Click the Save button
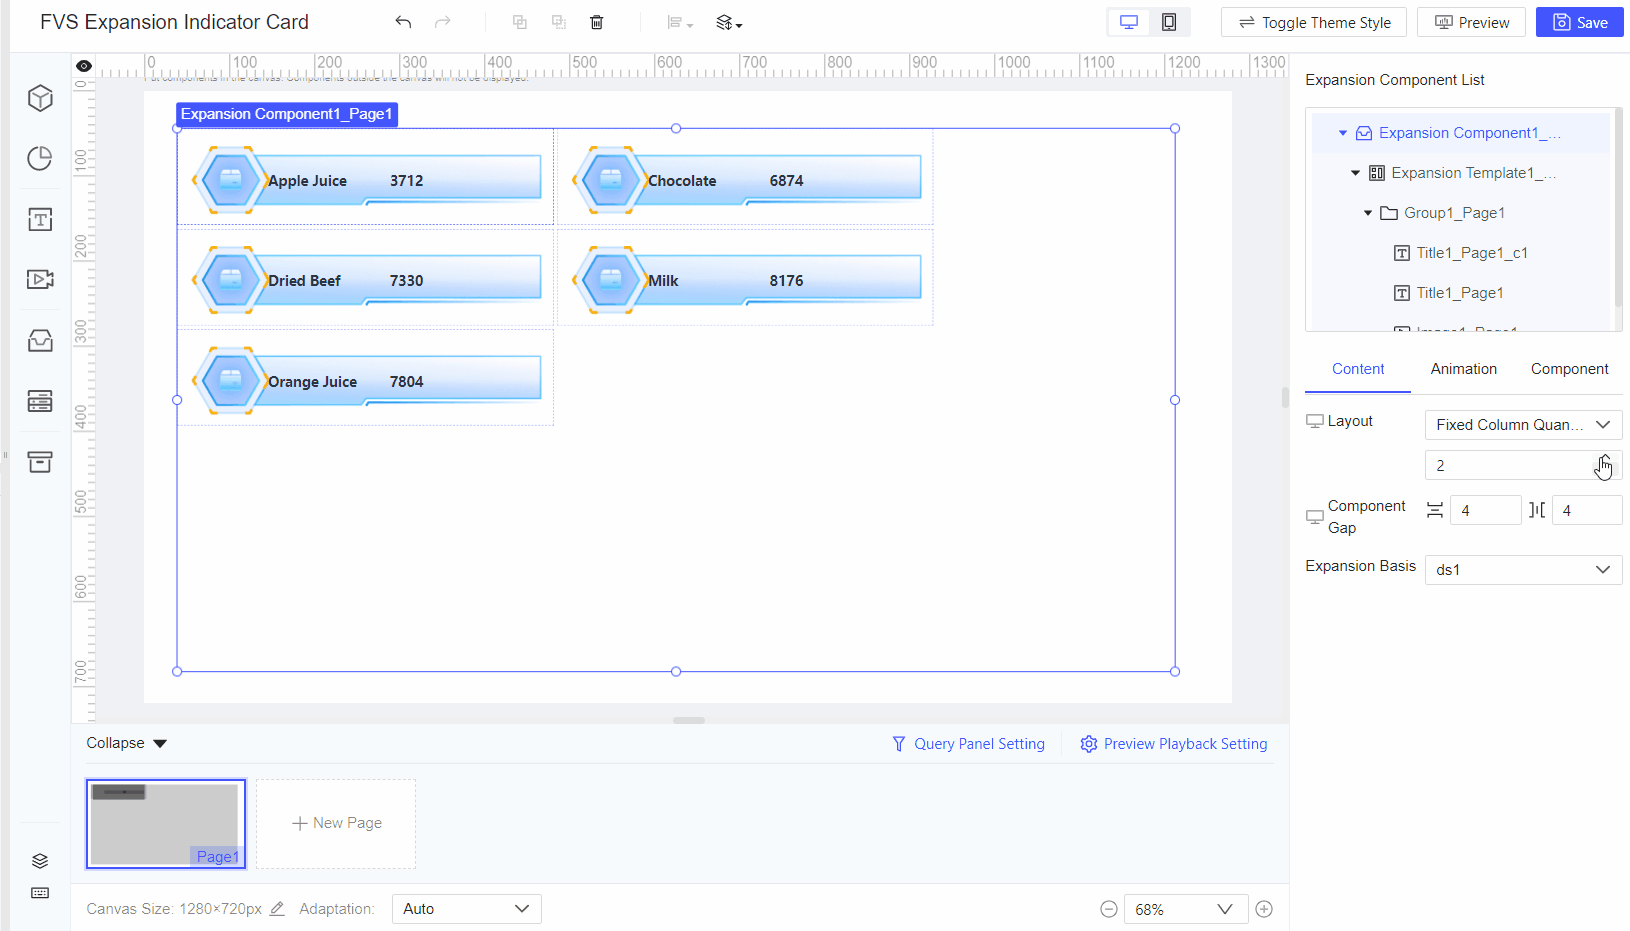 pyautogui.click(x=1579, y=21)
